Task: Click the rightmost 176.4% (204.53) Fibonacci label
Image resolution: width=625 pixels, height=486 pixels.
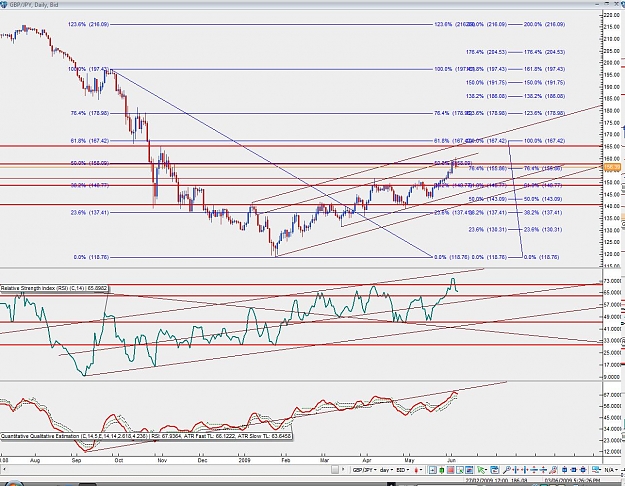Action: (x=544, y=52)
